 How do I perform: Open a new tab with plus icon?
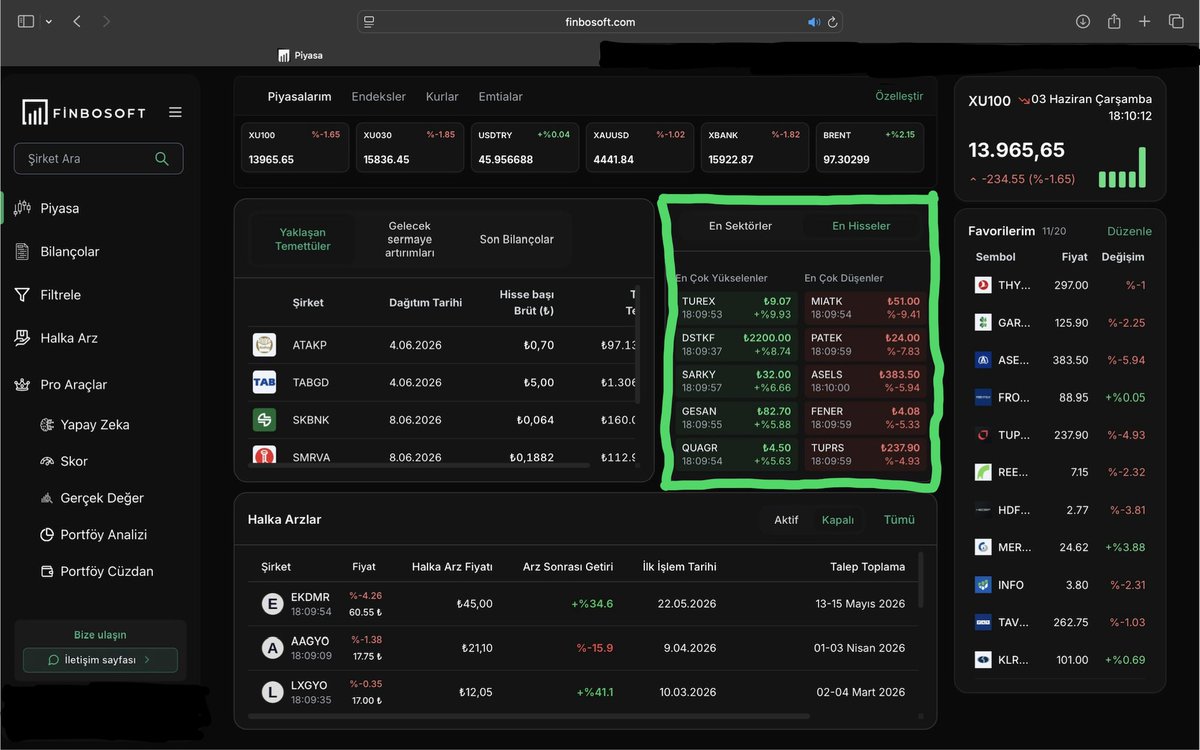click(x=1145, y=21)
